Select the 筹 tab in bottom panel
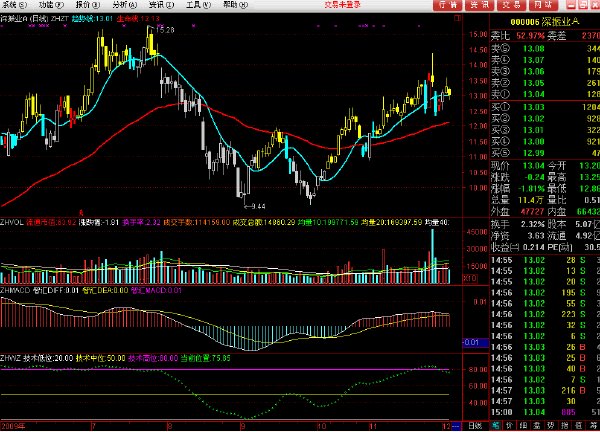The image size is (600, 432). (x=592, y=425)
